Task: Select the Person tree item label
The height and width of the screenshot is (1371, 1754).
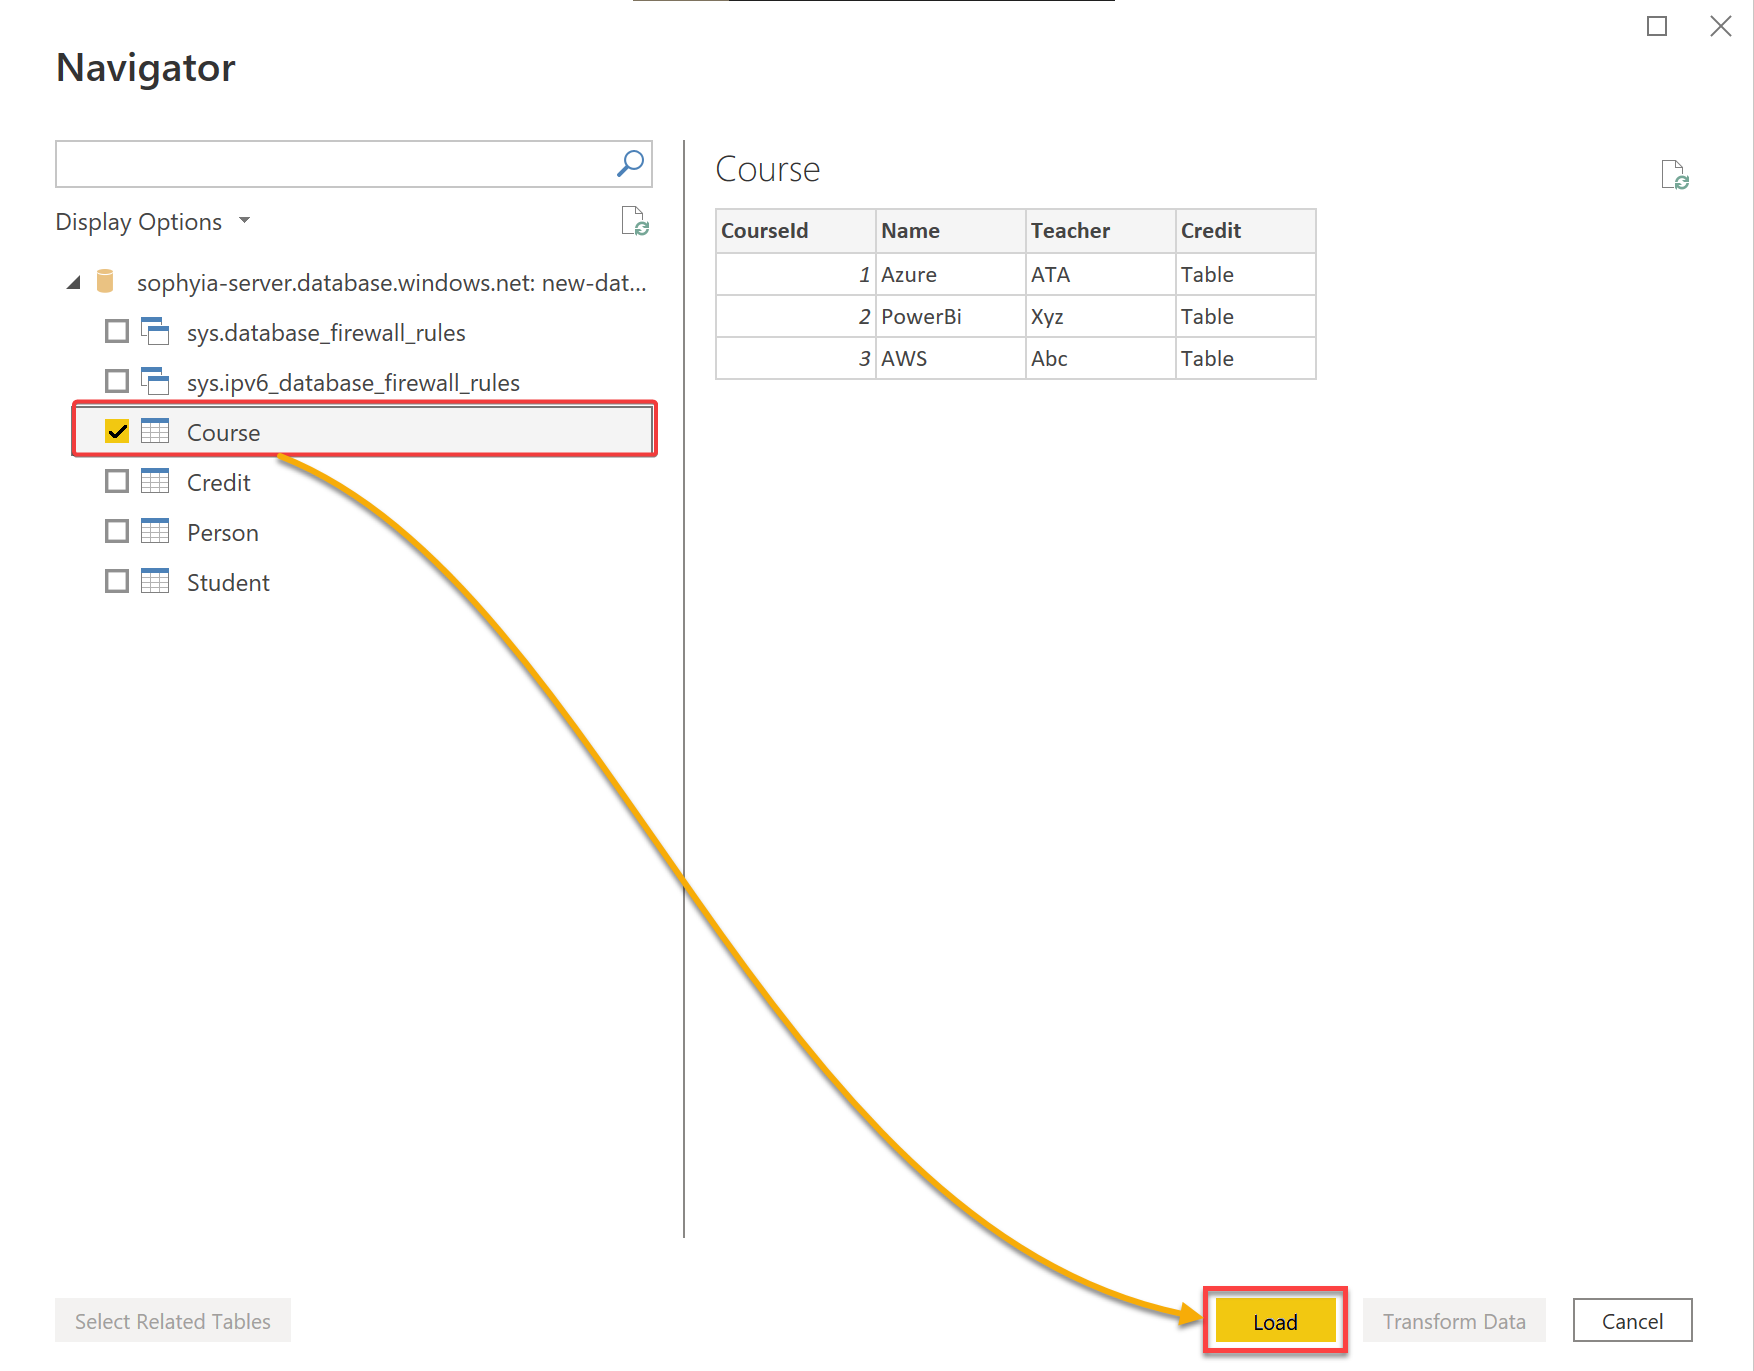Action: 223,533
